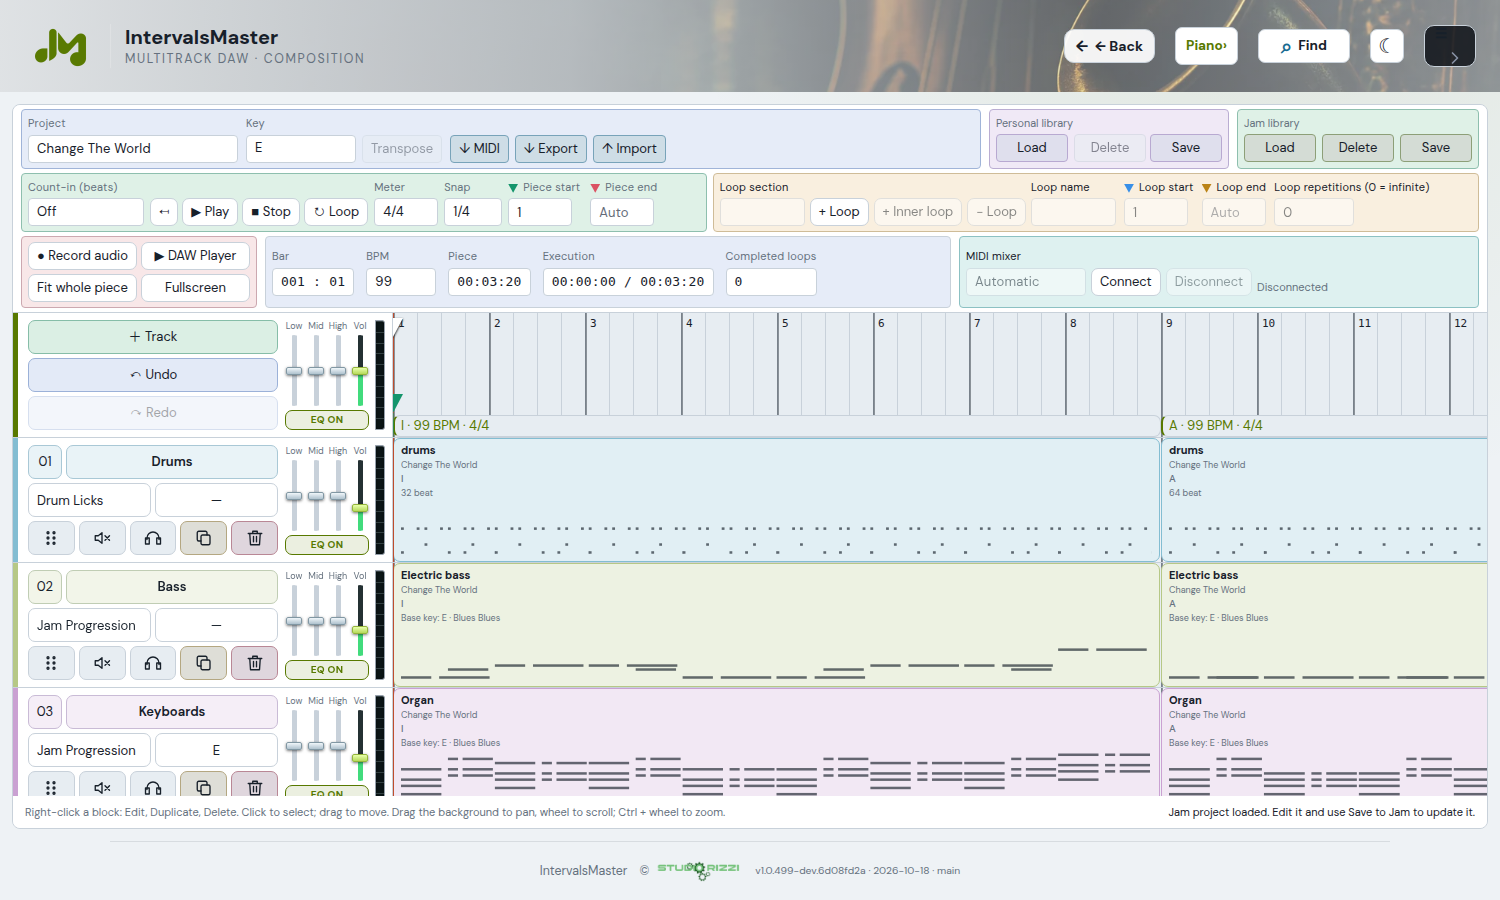Screen dimensions: 1500x900
Task: Open Drums pattern dropdown Drum Licks
Action: [90, 500]
